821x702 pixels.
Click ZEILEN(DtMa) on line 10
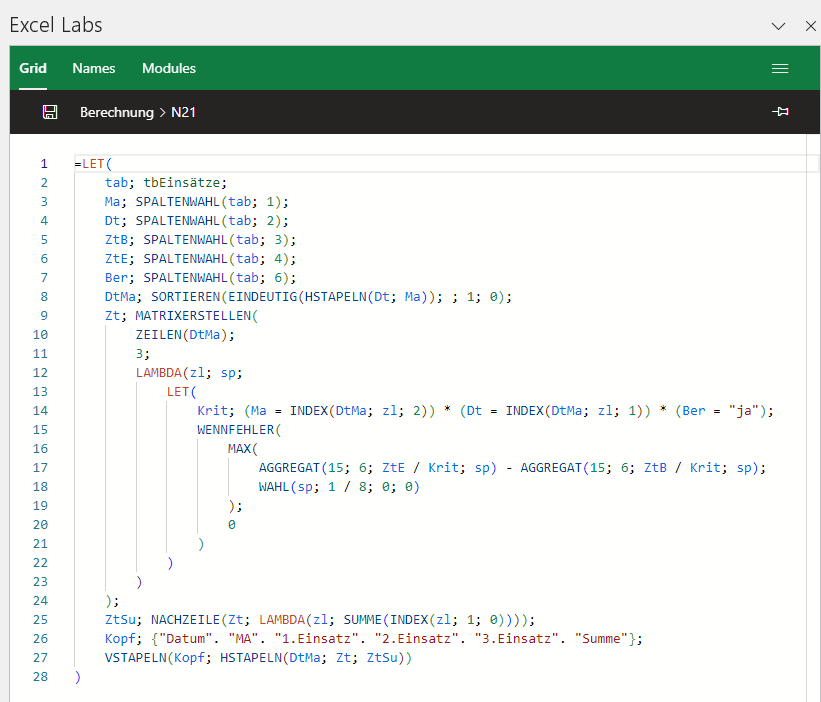pyautogui.click(x=182, y=335)
